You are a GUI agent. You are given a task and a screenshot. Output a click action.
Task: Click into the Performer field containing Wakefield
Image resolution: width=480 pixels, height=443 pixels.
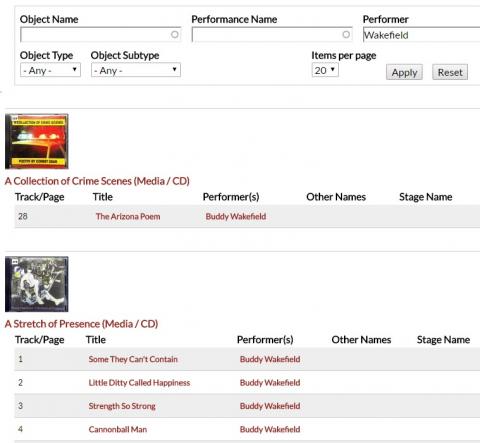pyautogui.click(x=421, y=35)
